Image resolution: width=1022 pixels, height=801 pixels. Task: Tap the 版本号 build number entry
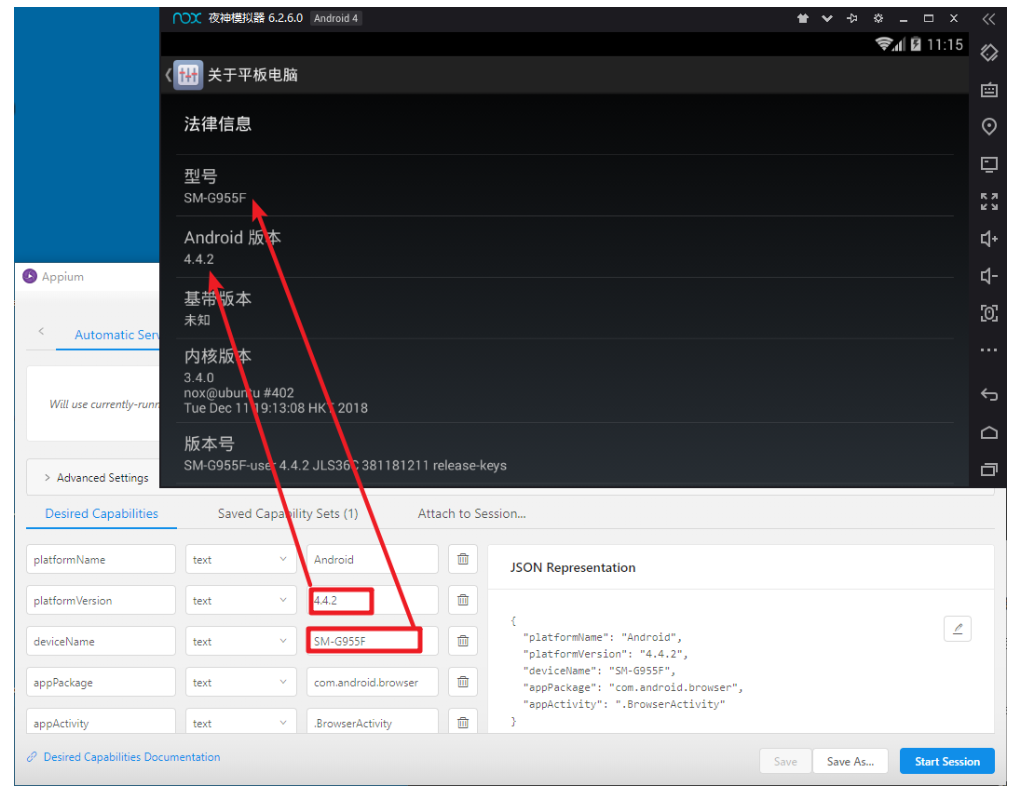pyautogui.click(x=564, y=453)
